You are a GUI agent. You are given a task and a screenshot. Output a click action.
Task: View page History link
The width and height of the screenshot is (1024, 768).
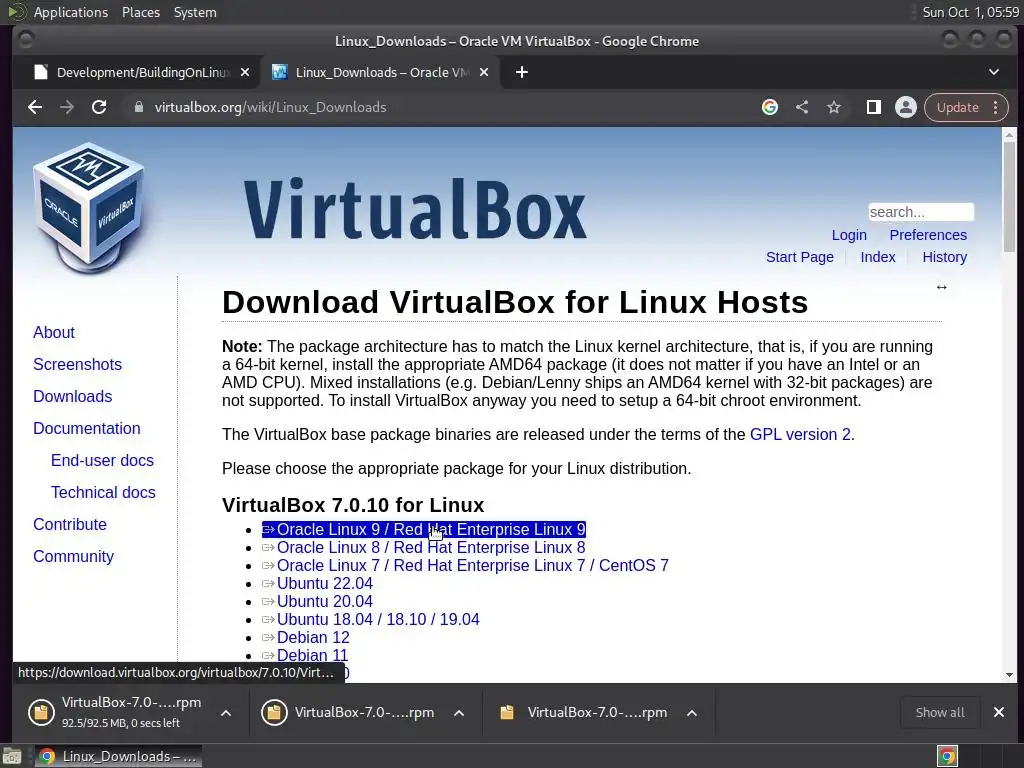(x=944, y=257)
